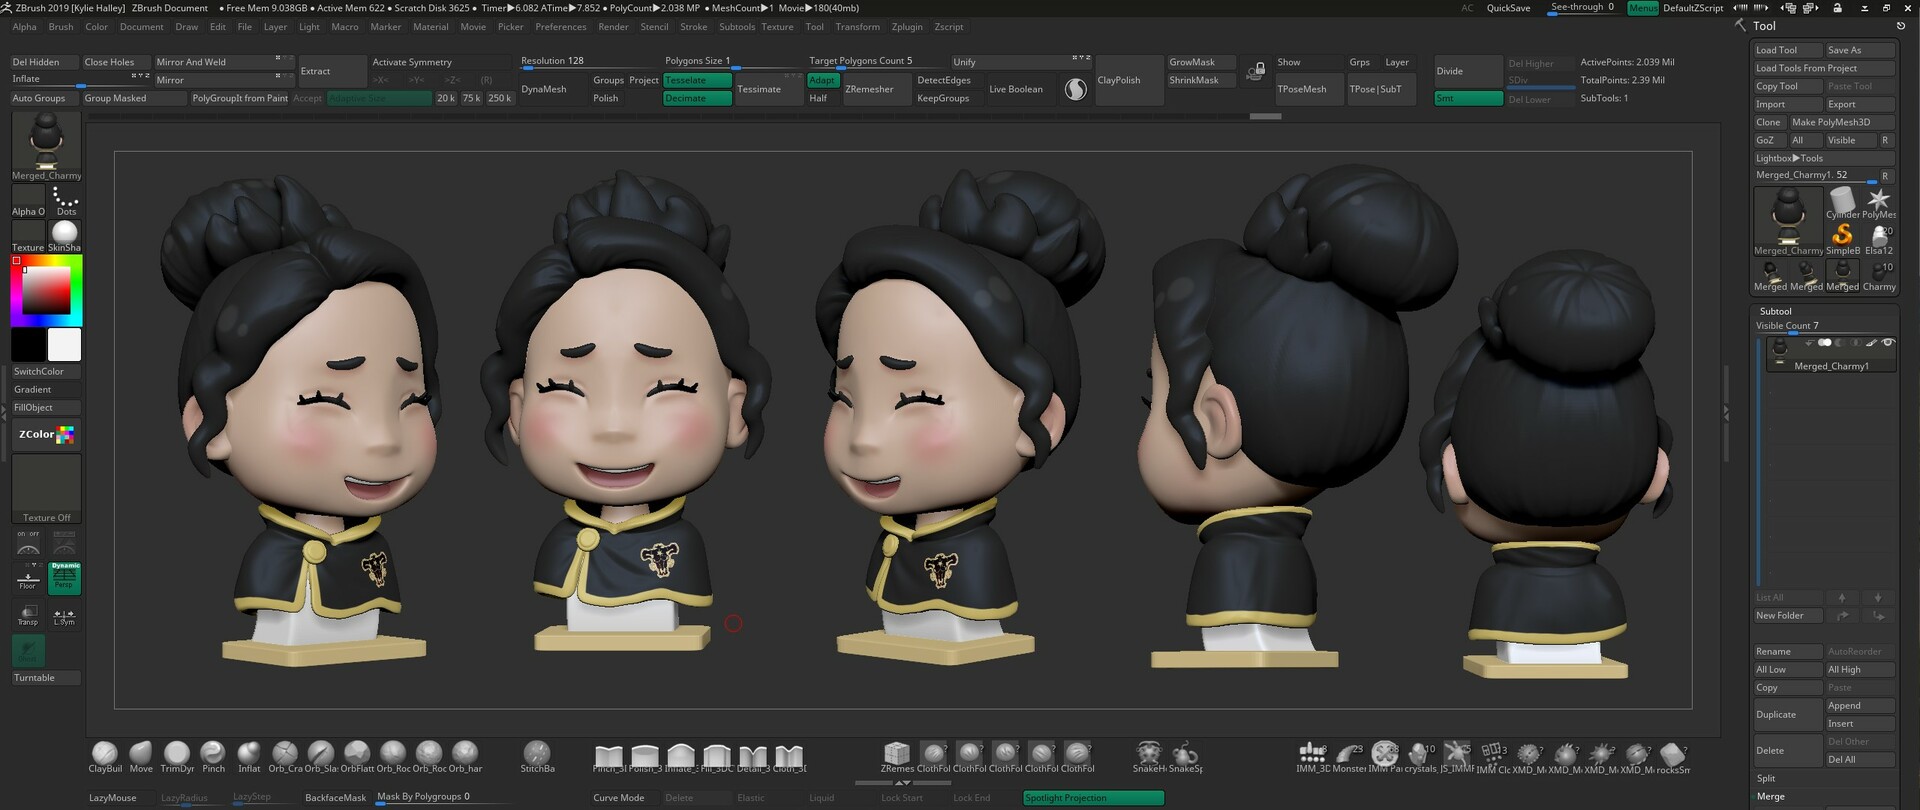Click the Duplicate subtool button

(x=1788, y=715)
